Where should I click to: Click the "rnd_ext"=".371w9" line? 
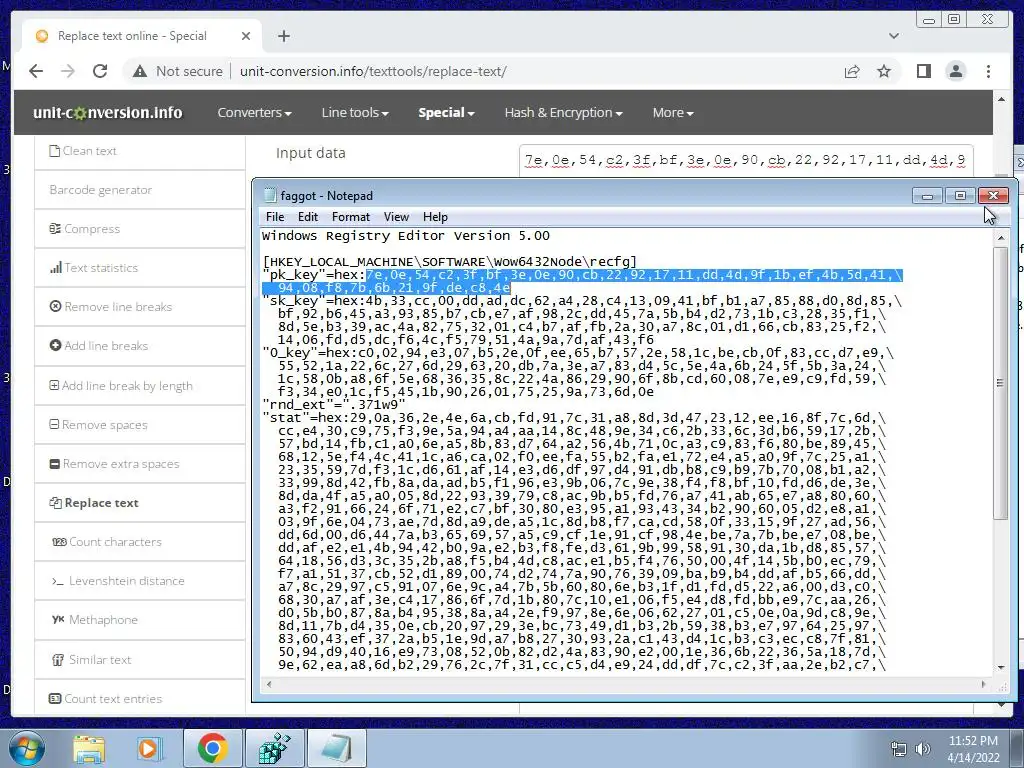334,405
